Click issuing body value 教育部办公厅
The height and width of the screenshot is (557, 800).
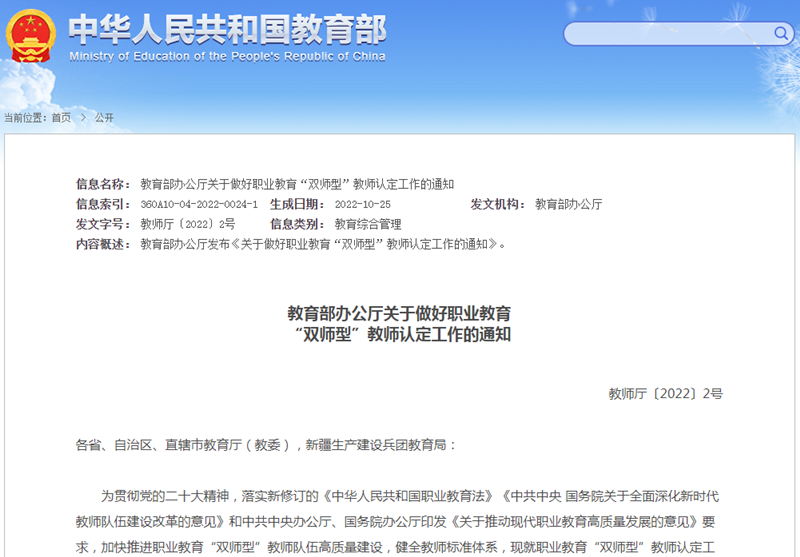568,205
